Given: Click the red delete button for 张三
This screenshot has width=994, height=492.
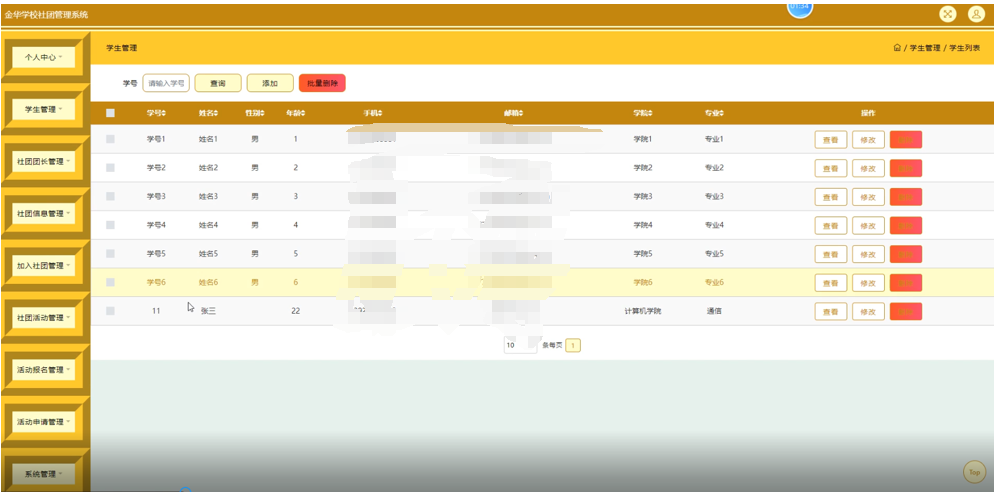Looking at the screenshot, I should click(x=906, y=311).
